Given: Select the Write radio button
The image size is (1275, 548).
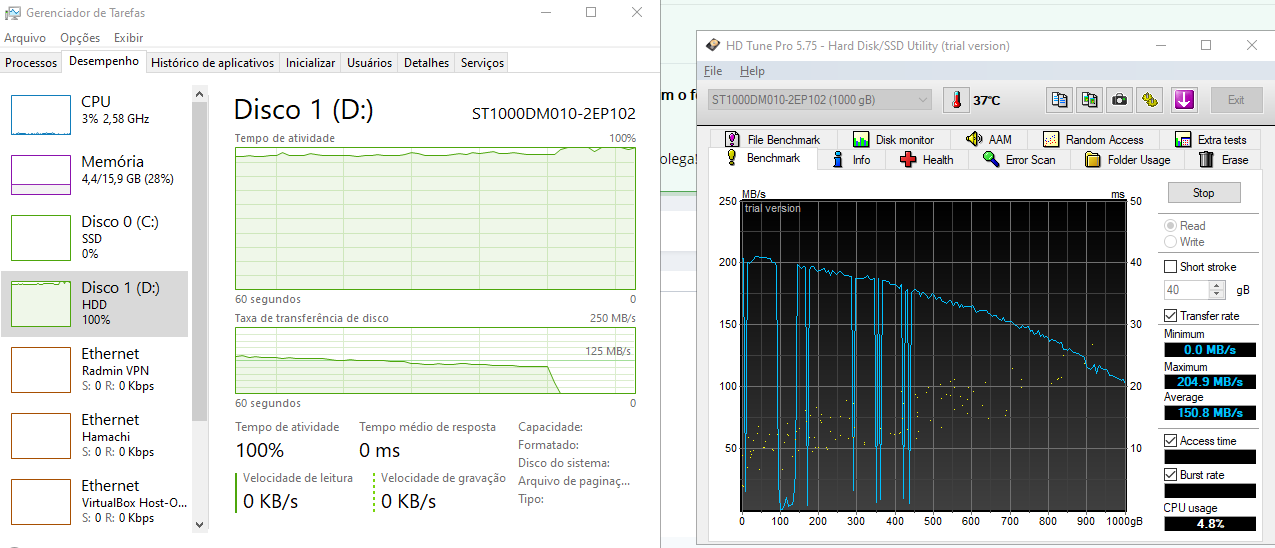Looking at the screenshot, I should click(1170, 242).
